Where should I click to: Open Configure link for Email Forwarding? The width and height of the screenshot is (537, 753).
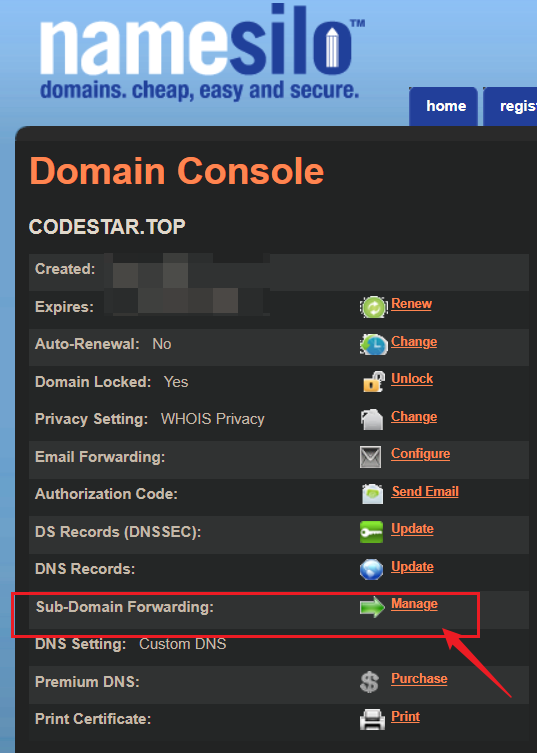click(x=420, y=454)
